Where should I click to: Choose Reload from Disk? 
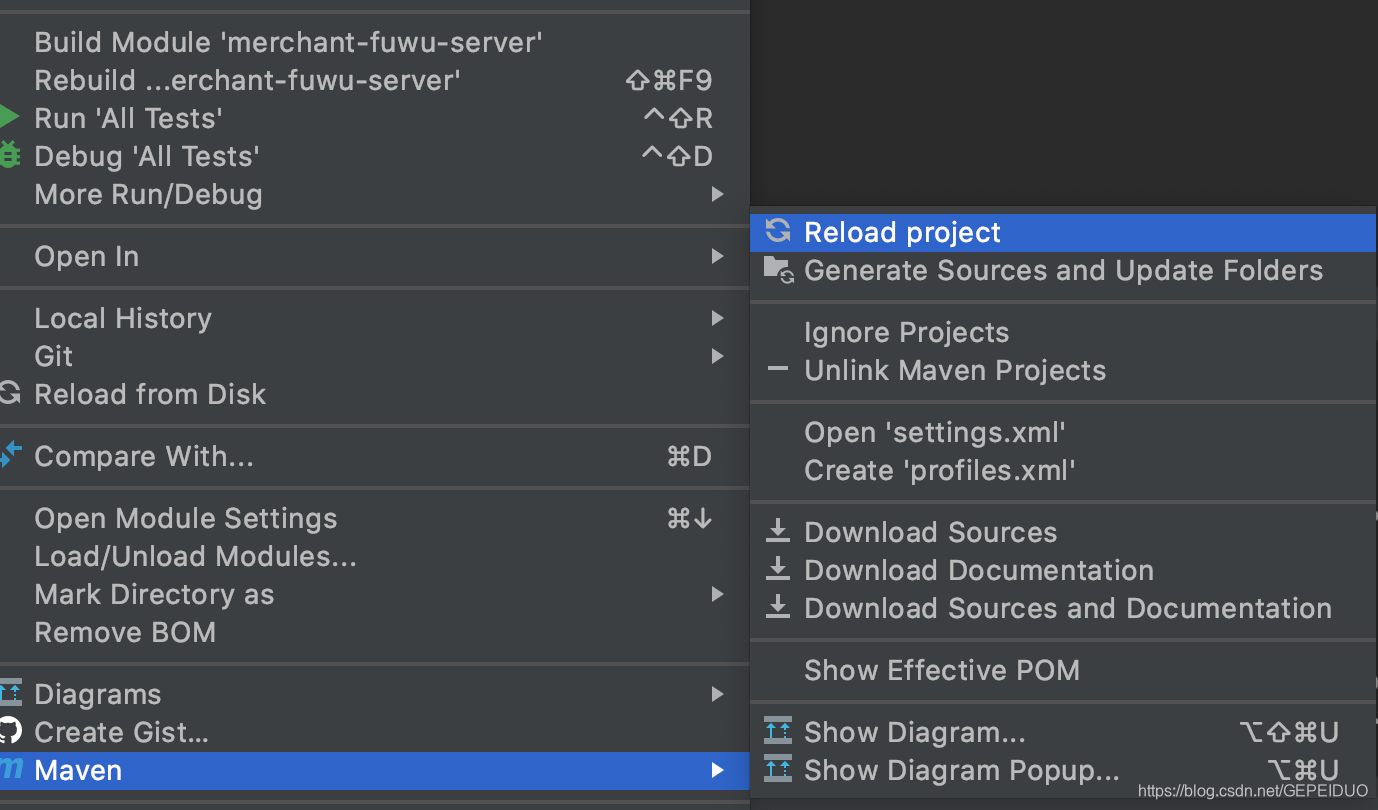[x=375, y=394]
